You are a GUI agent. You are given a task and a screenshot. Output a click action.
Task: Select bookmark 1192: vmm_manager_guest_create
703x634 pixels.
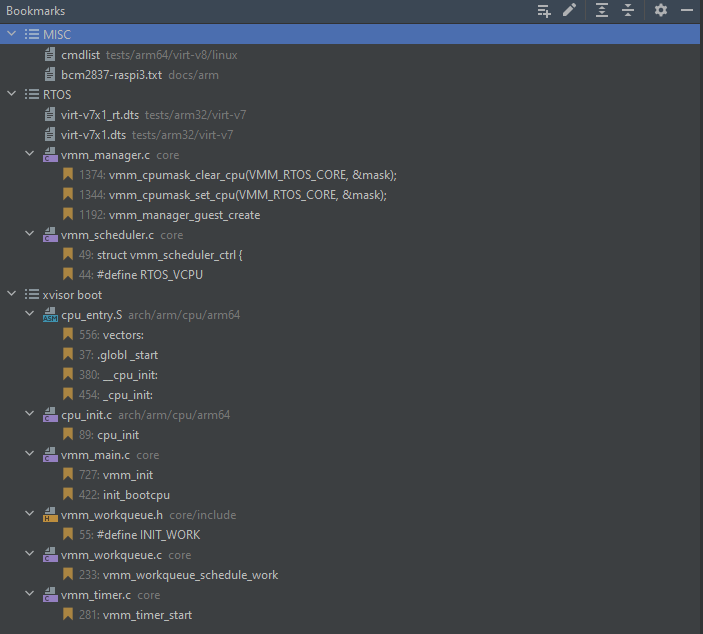click(169, 215)
